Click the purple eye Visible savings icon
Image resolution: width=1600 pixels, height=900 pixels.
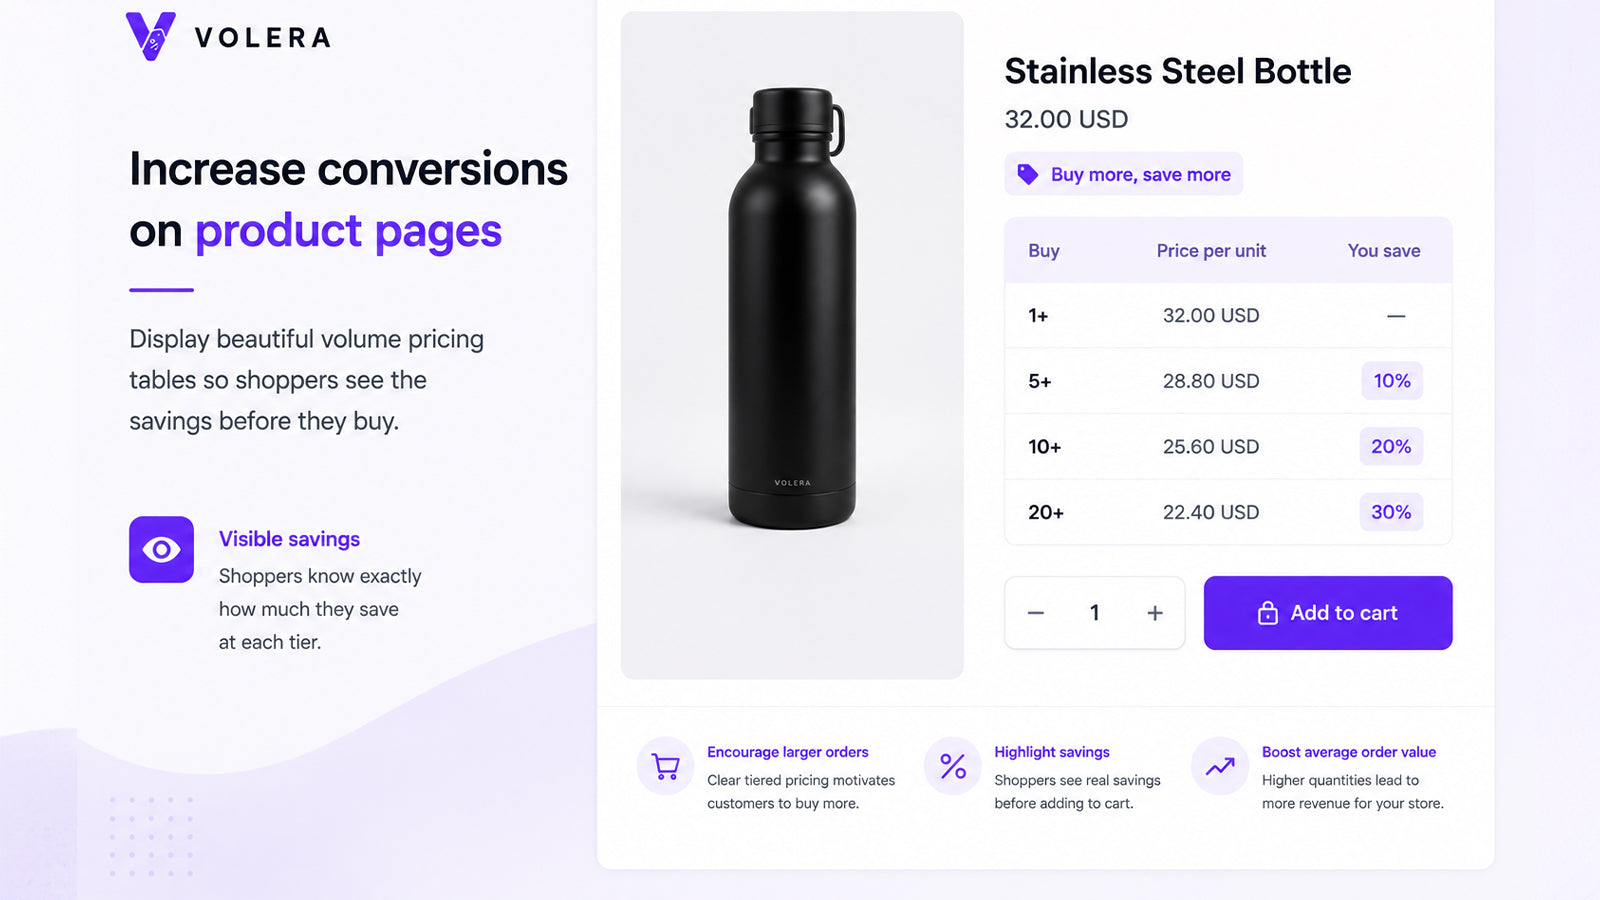click(x=161, y=549)
